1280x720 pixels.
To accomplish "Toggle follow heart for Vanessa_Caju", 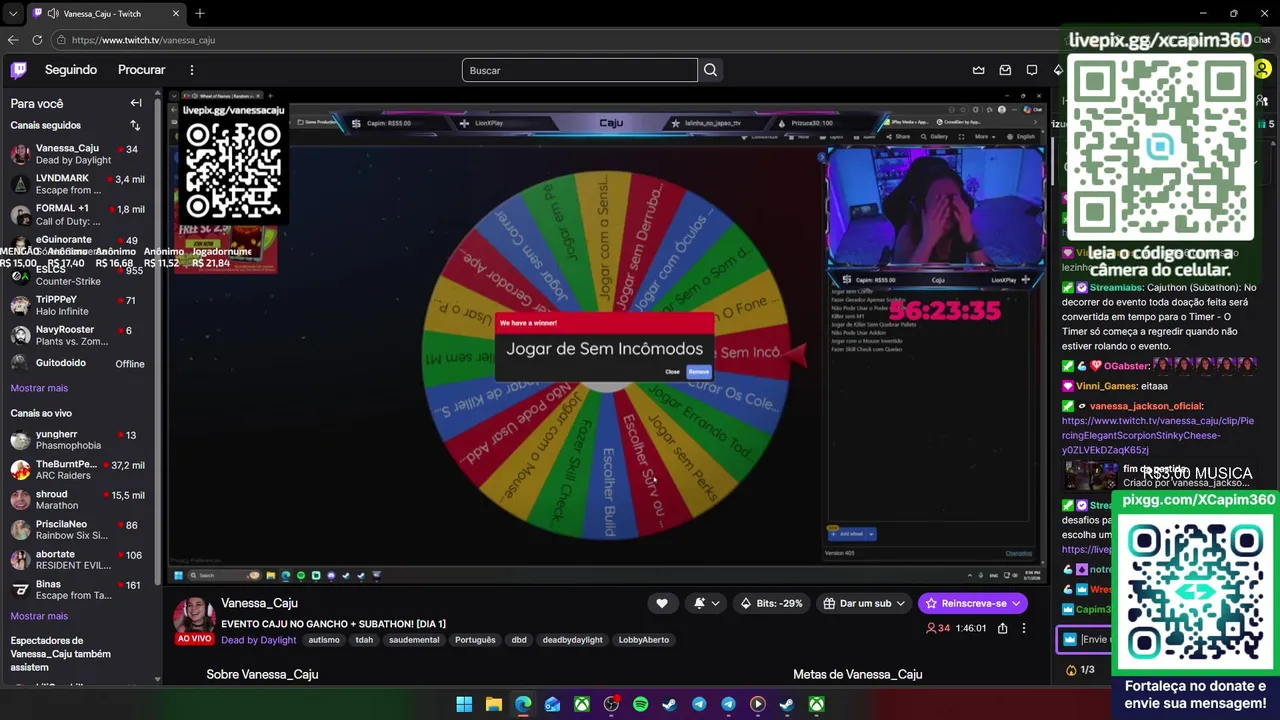I will pos(661,603).
